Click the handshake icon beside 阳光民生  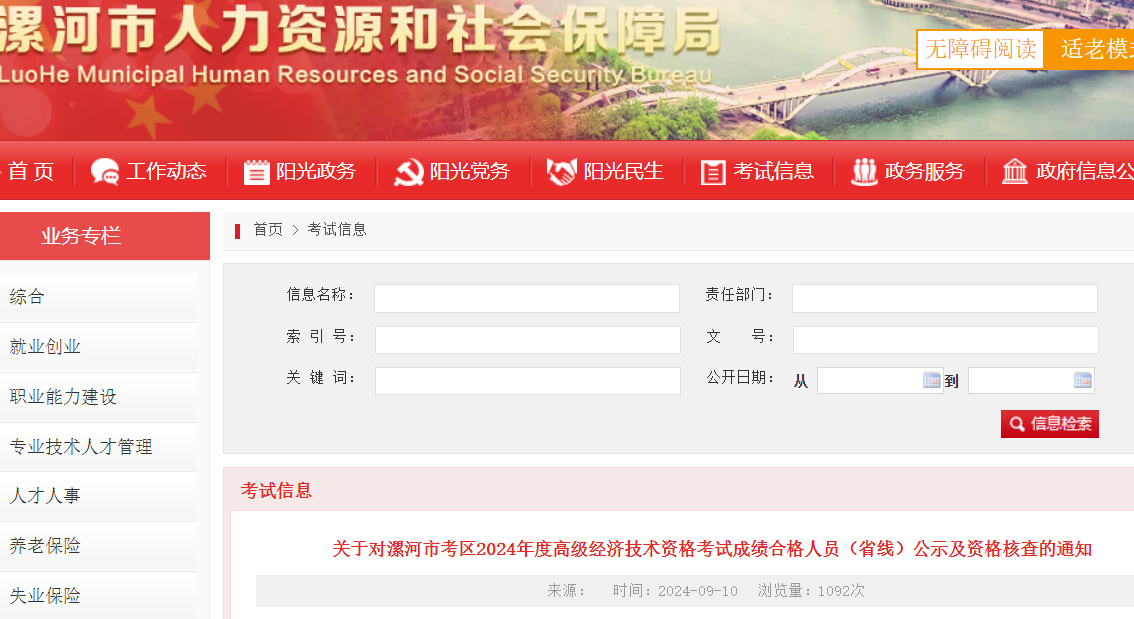[561, 172]
